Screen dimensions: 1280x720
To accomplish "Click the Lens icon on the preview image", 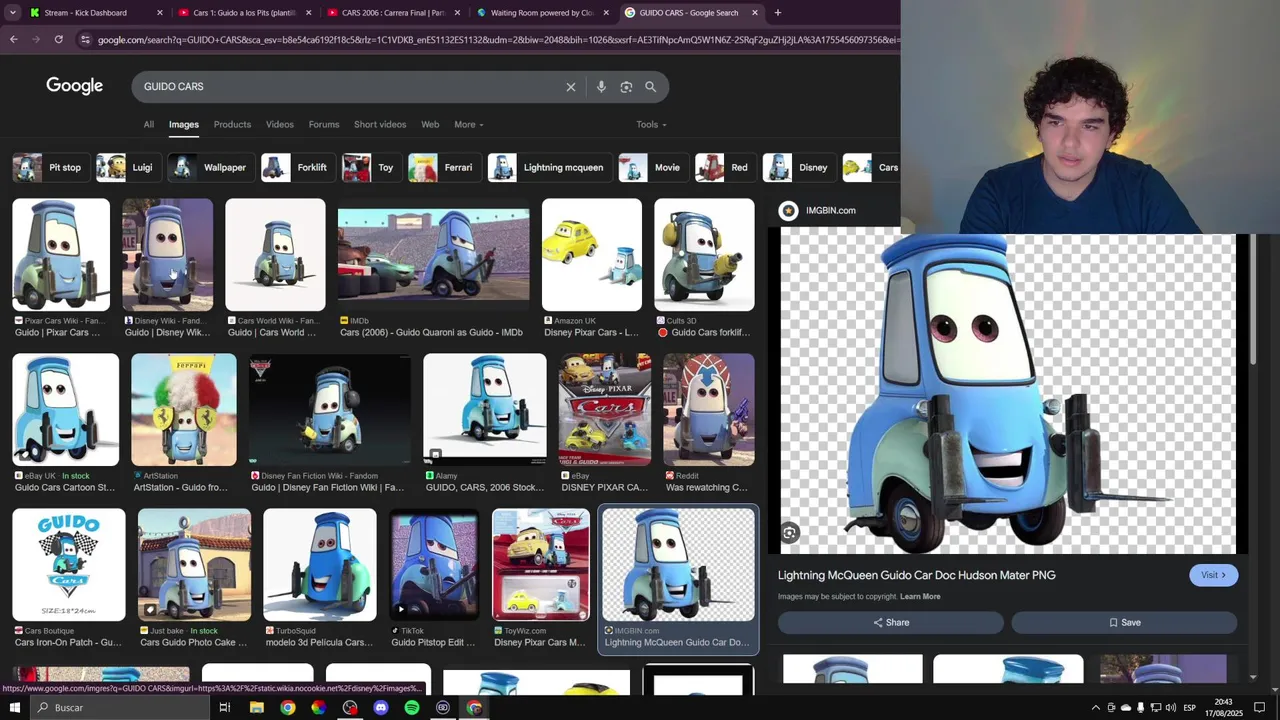I will click(790, 533).
